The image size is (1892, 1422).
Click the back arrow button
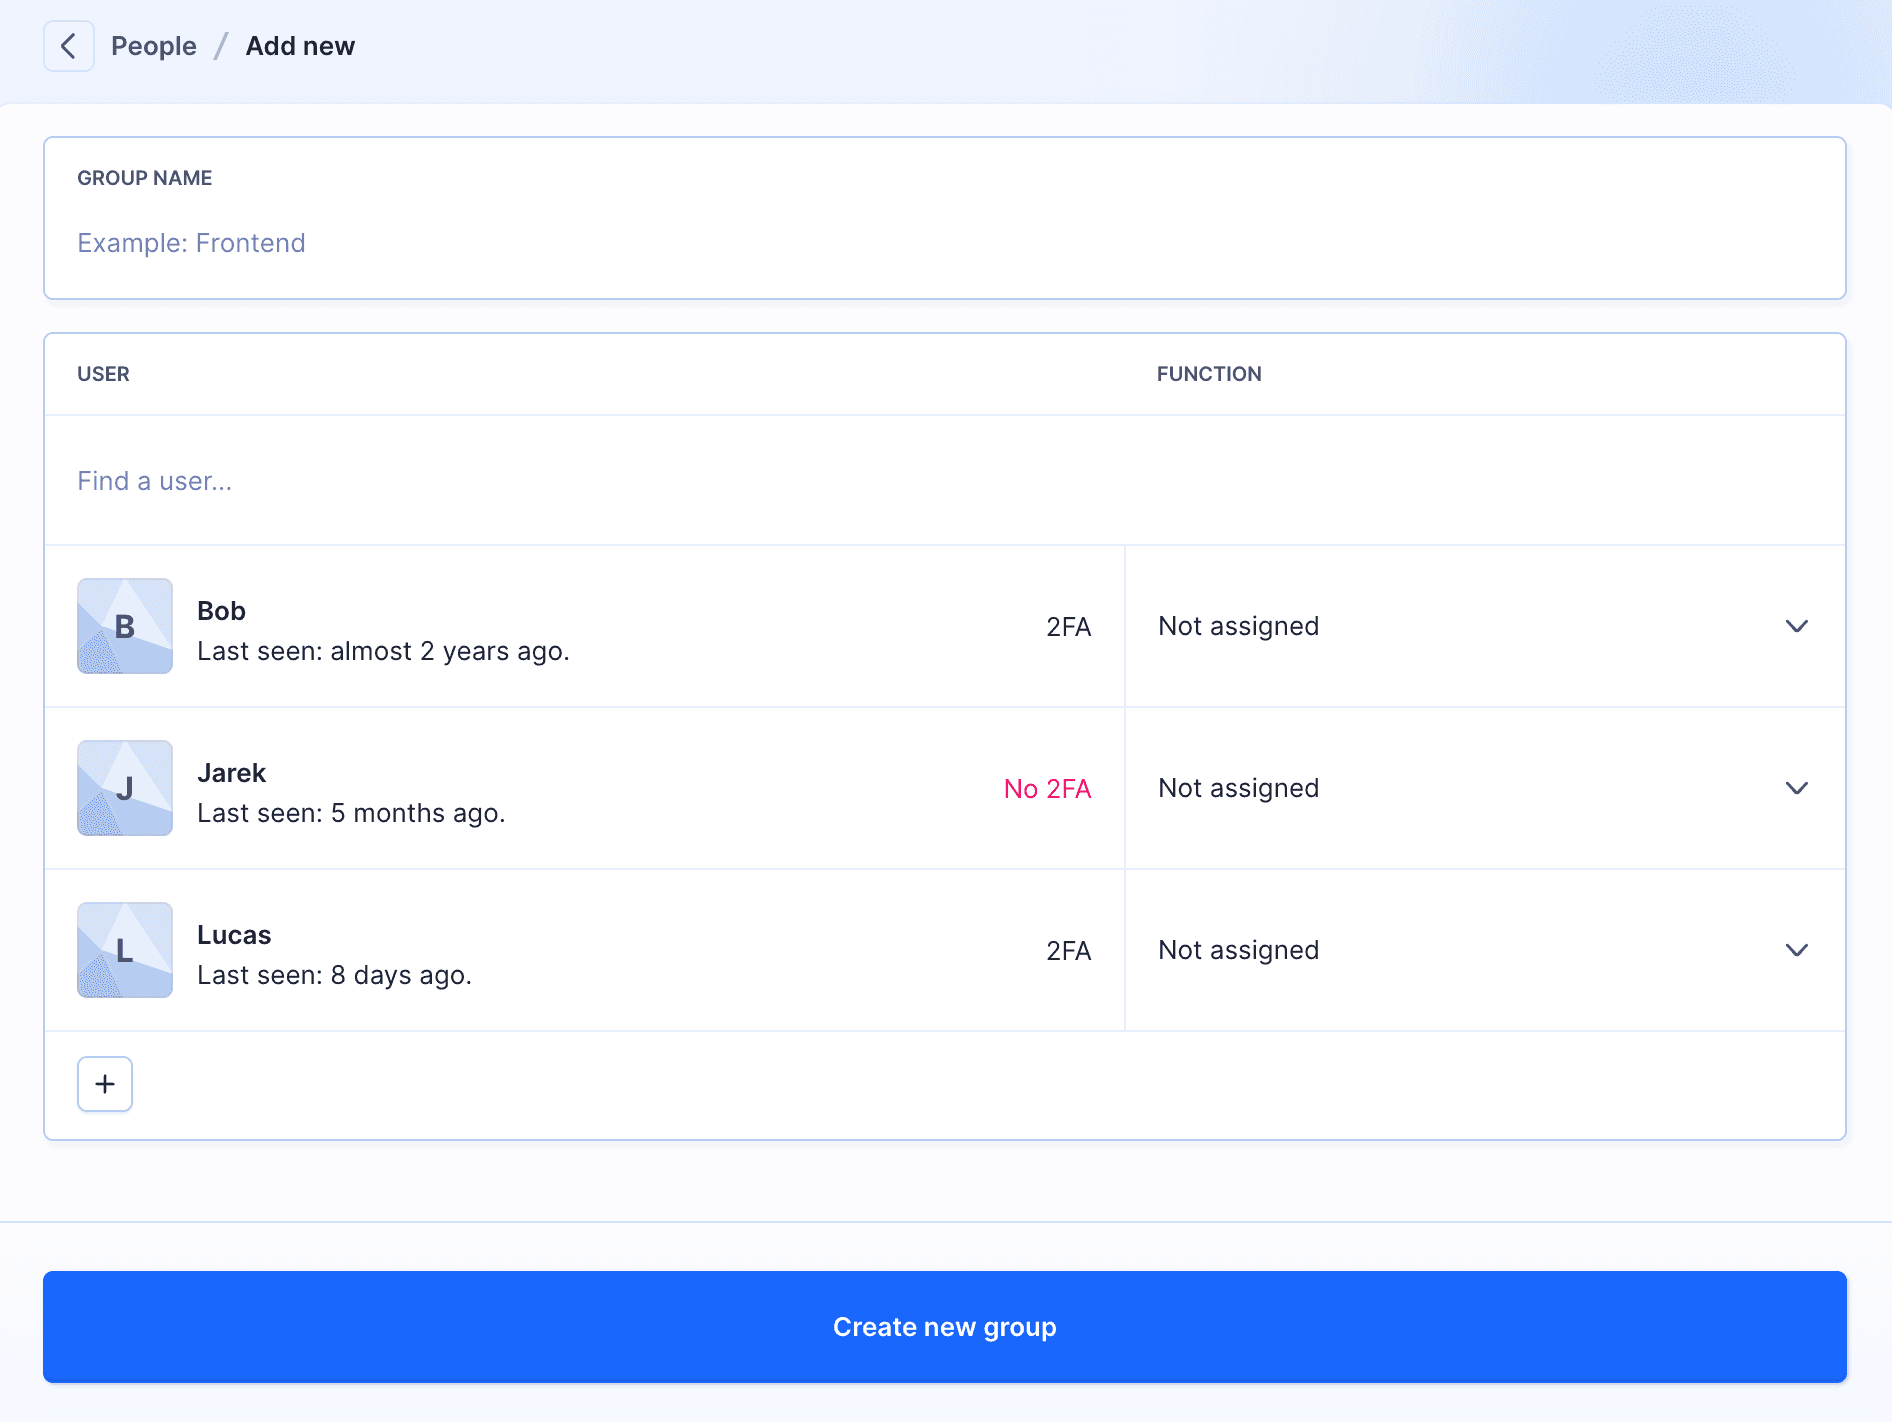pos(69,46)
